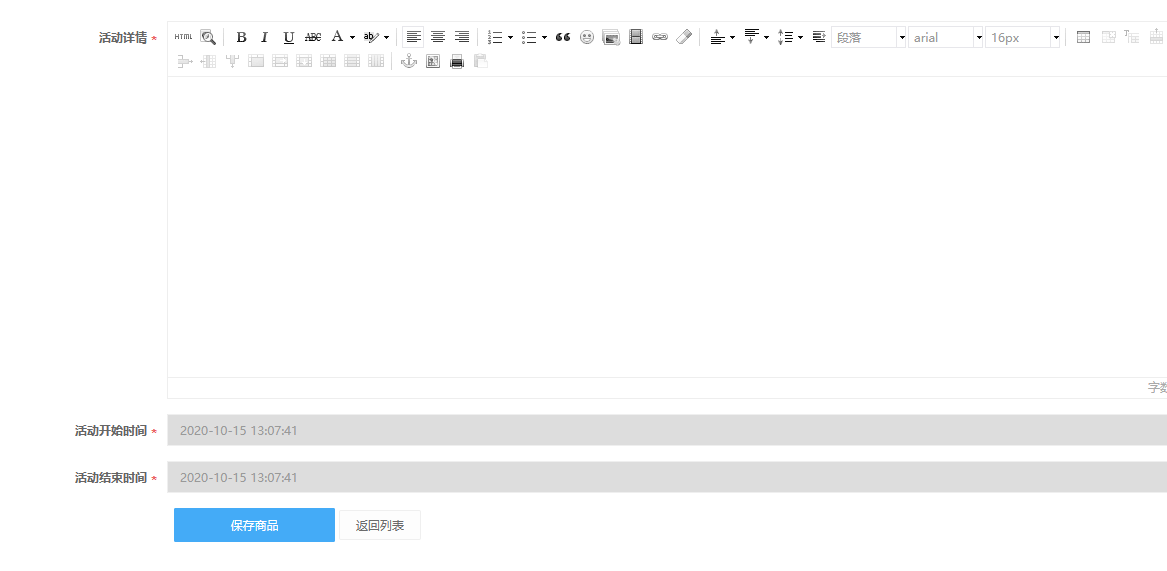Insert paragraph before table icon

click(1132, 36)
